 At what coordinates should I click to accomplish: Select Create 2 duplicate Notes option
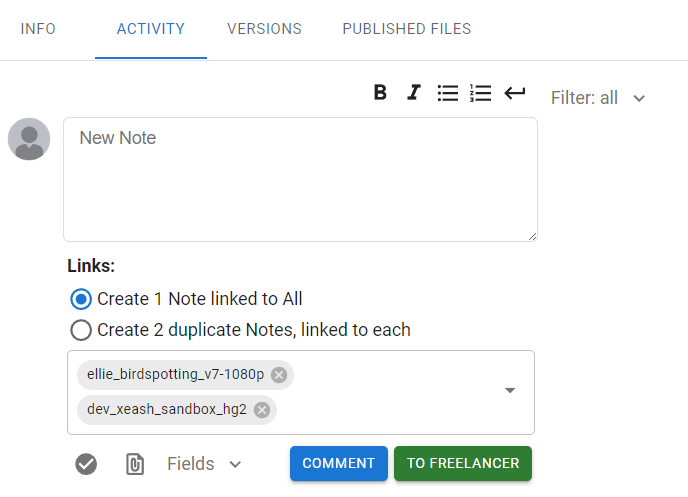[x=80, y=330]
